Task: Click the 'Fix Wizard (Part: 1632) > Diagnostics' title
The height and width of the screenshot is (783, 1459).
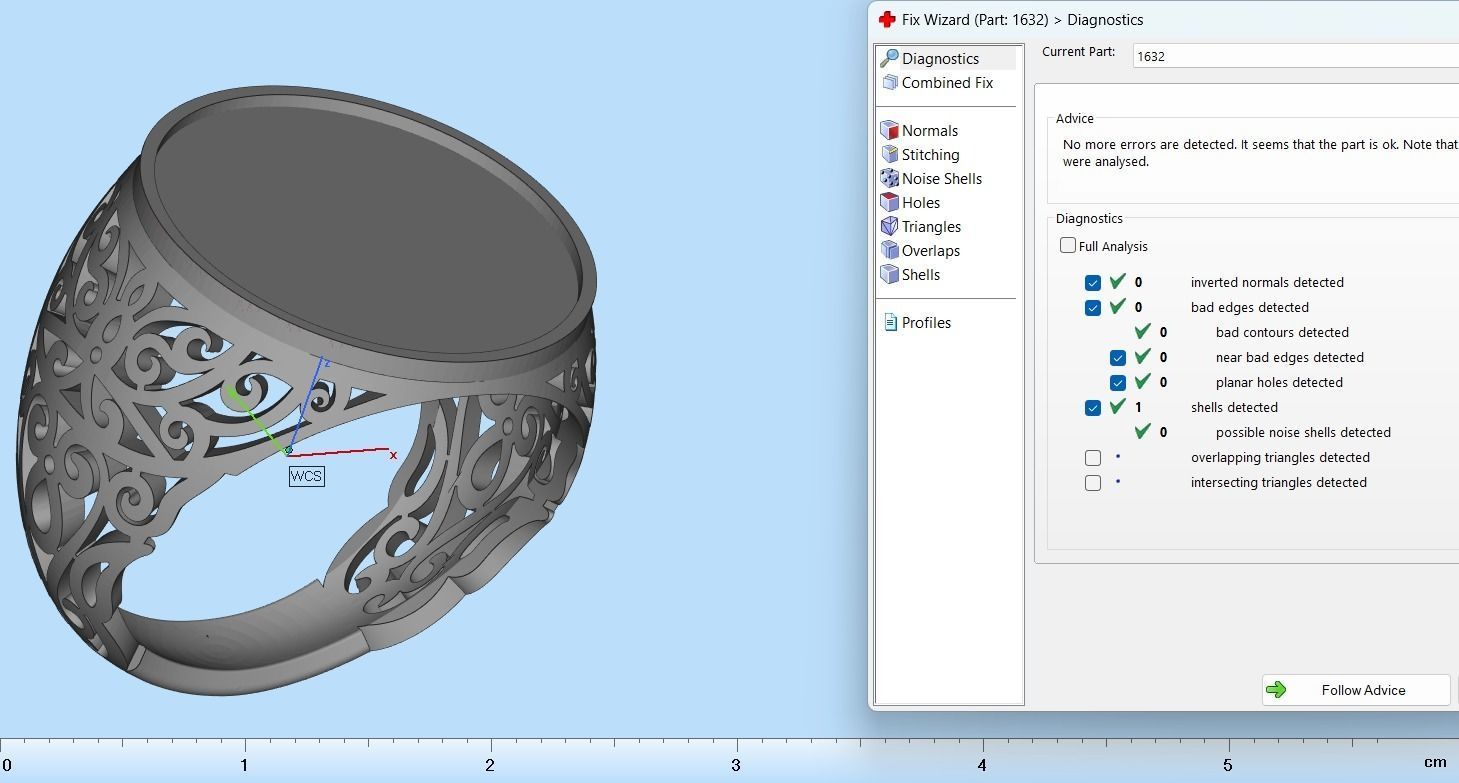Action: [x=1022, y=19]
